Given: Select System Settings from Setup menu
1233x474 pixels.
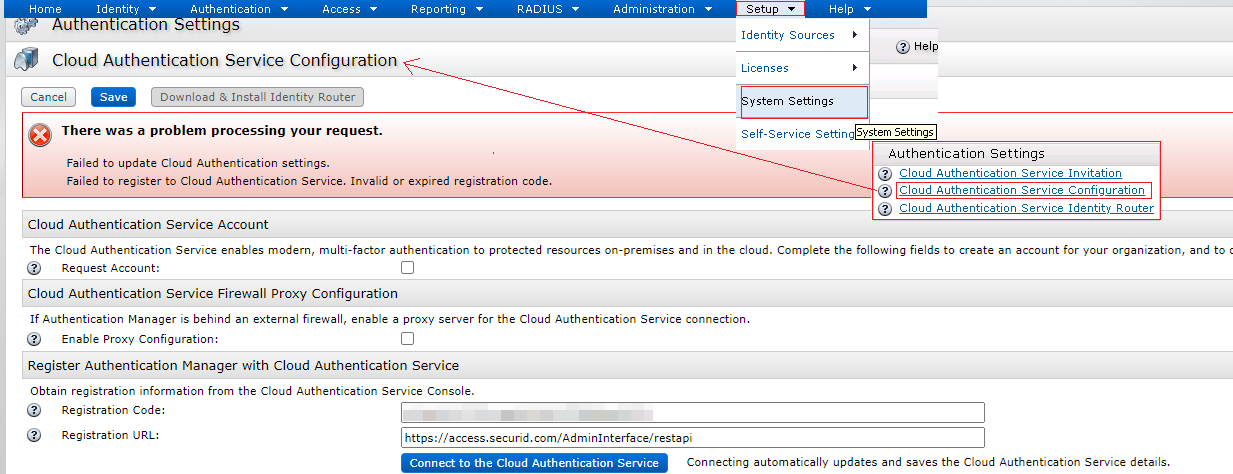Looking at the screenshot, I should [803, 102].
